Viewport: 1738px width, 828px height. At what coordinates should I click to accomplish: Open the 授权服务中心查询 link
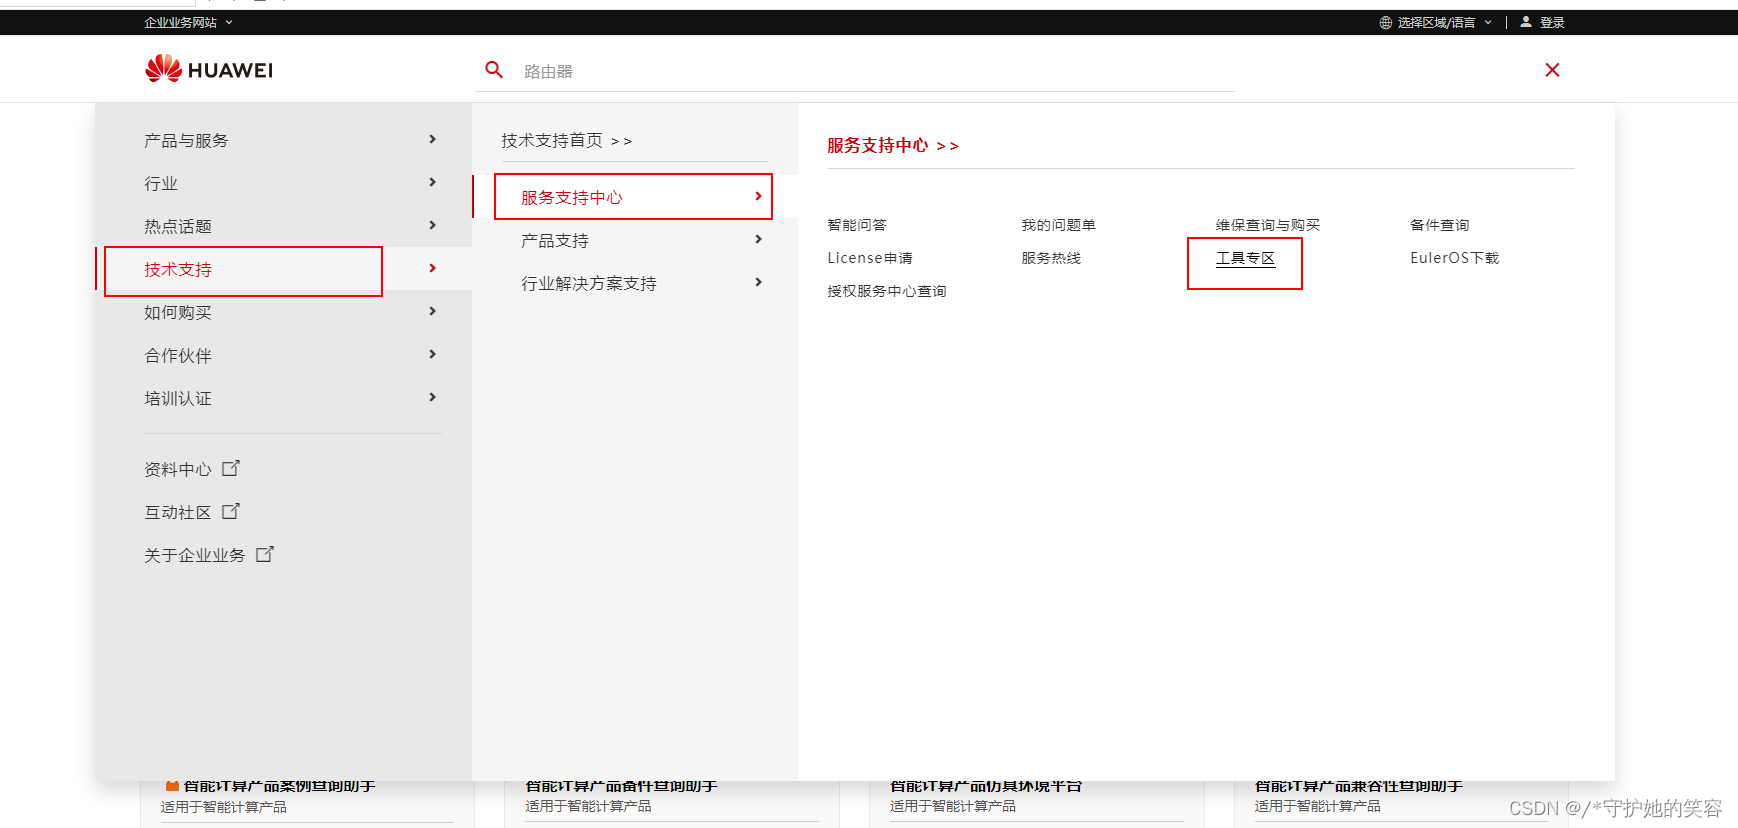887,291
